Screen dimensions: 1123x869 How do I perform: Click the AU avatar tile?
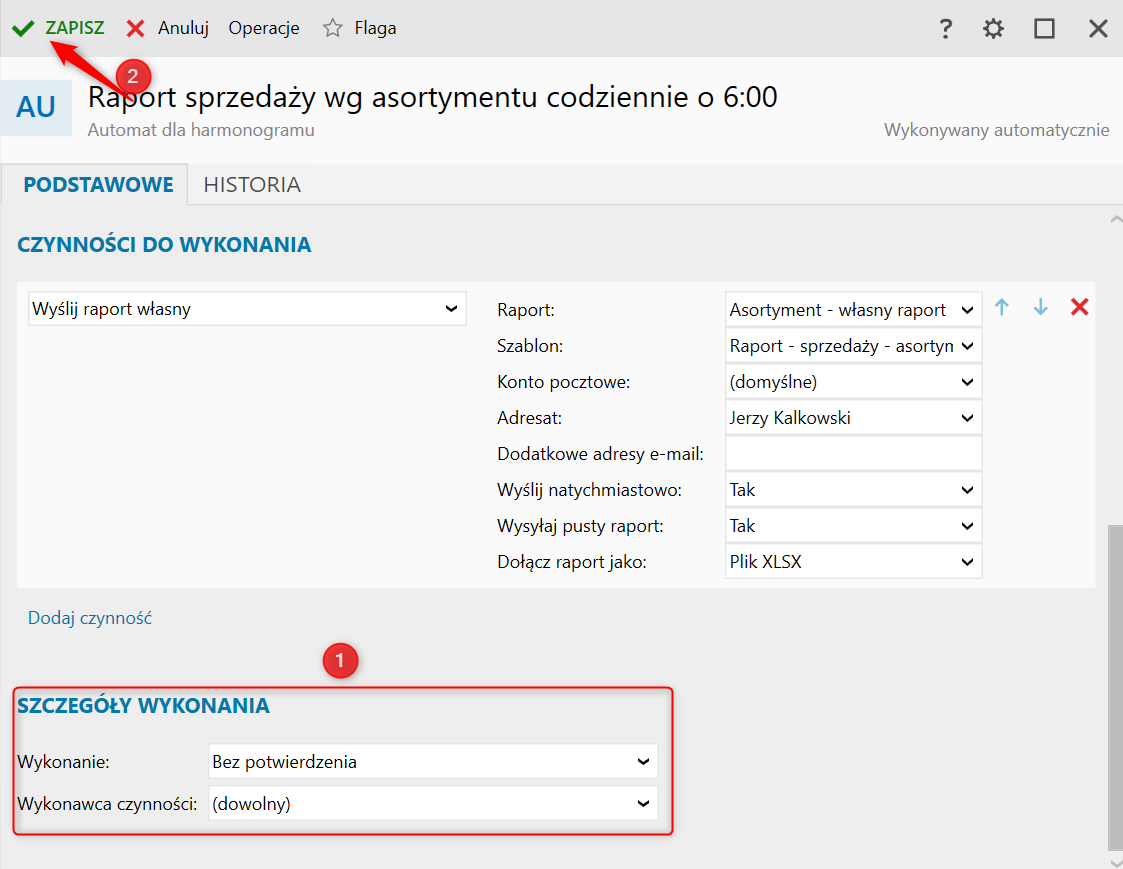(x=36, y=107)
